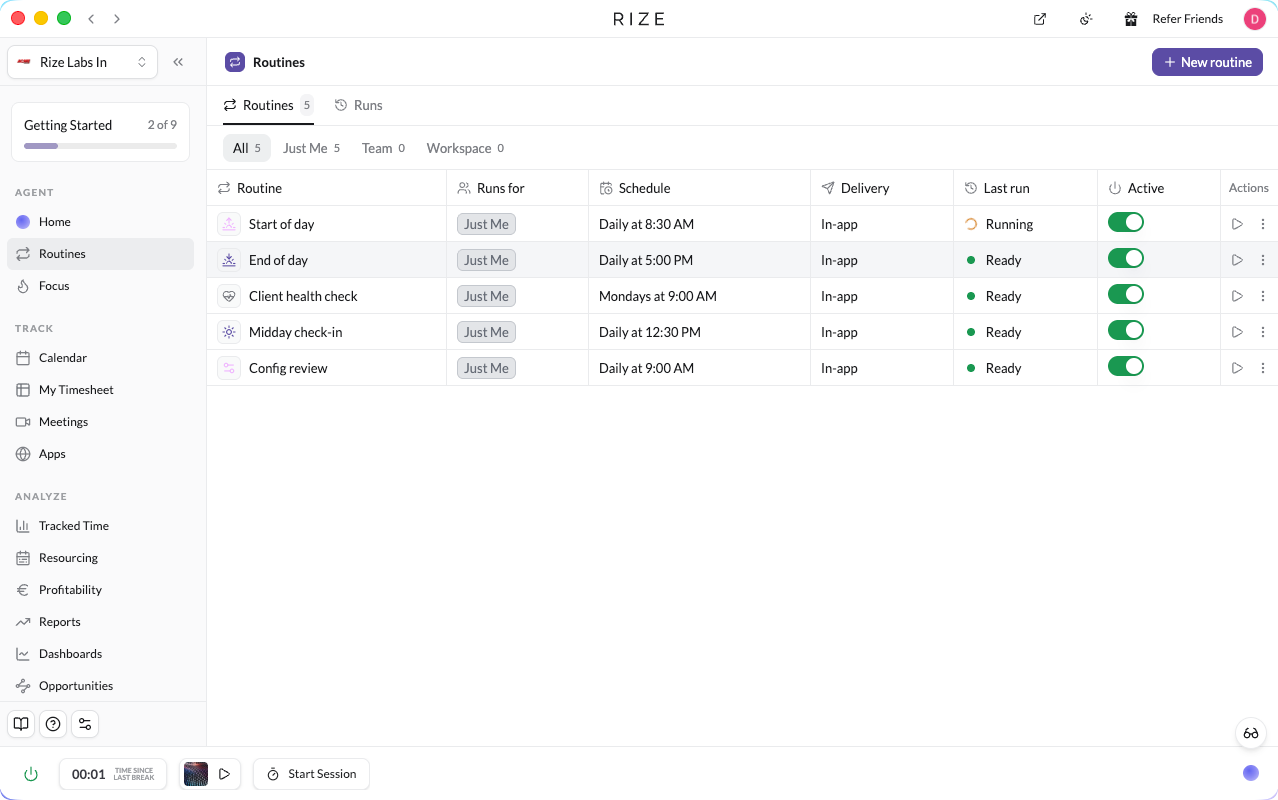The image size is (1278, 800).
Task: Open the help question mark icon
Action: coord(53,724)
